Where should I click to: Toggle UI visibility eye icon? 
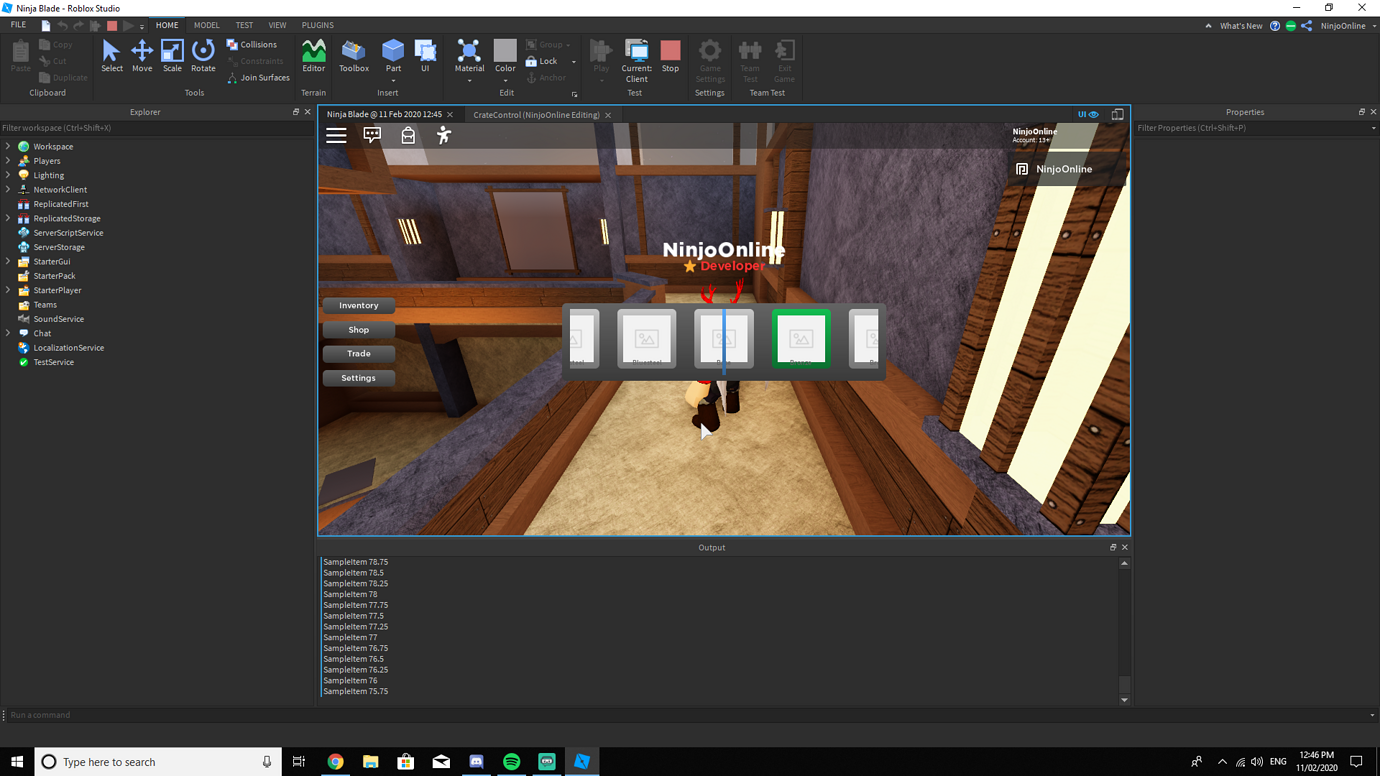(x=1088, y=114)
